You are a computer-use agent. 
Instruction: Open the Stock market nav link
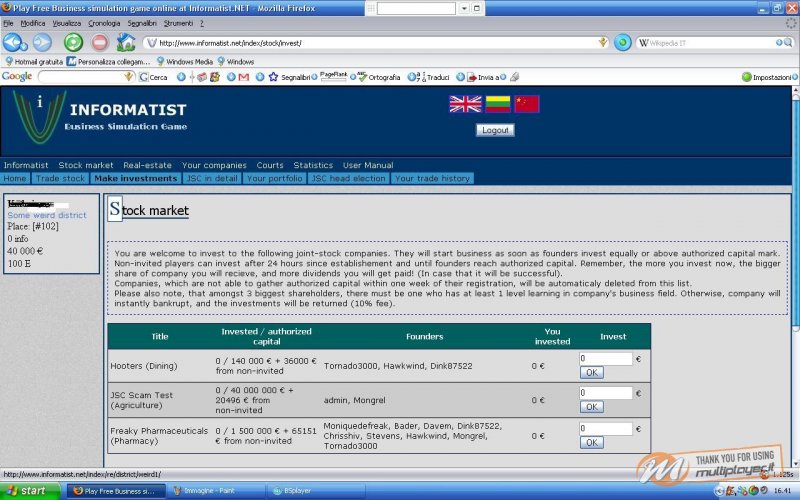click(x=86, y=165)
